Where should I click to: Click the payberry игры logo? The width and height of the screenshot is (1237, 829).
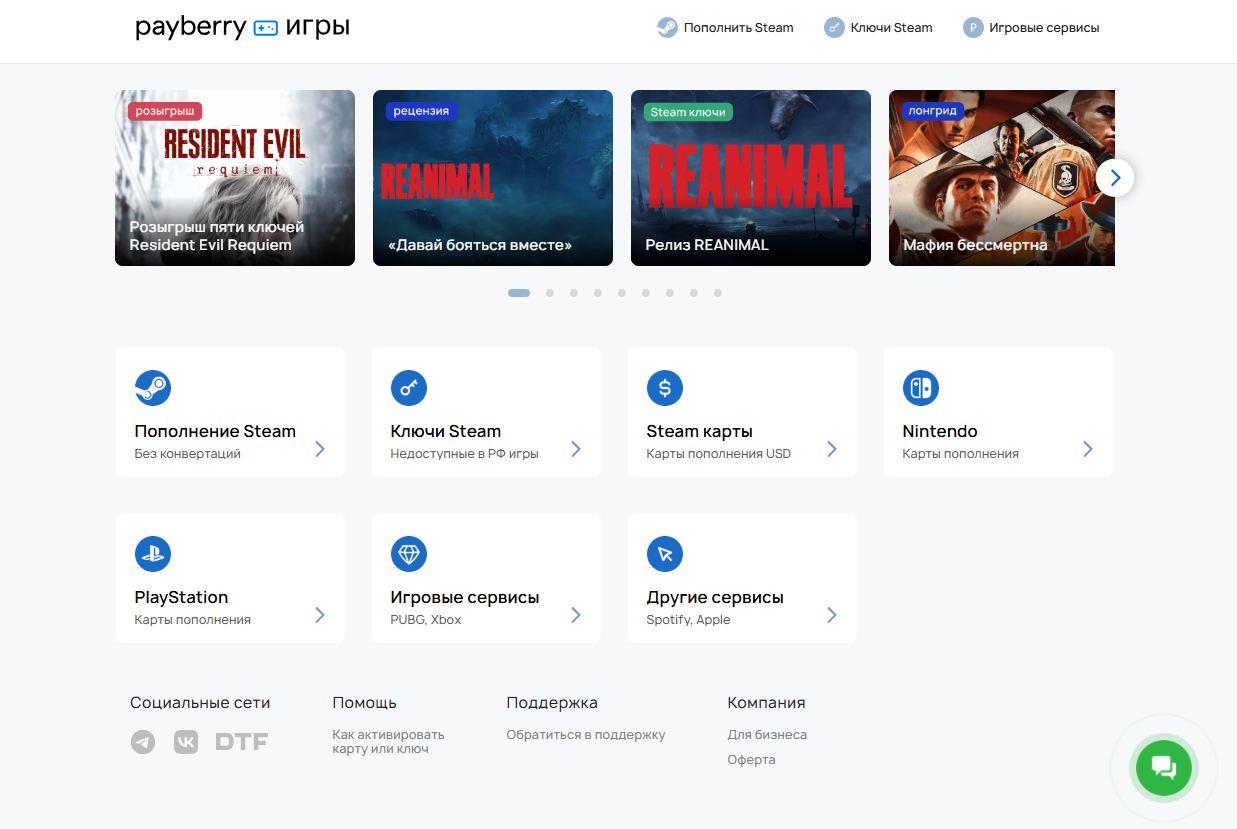point(242,27)
